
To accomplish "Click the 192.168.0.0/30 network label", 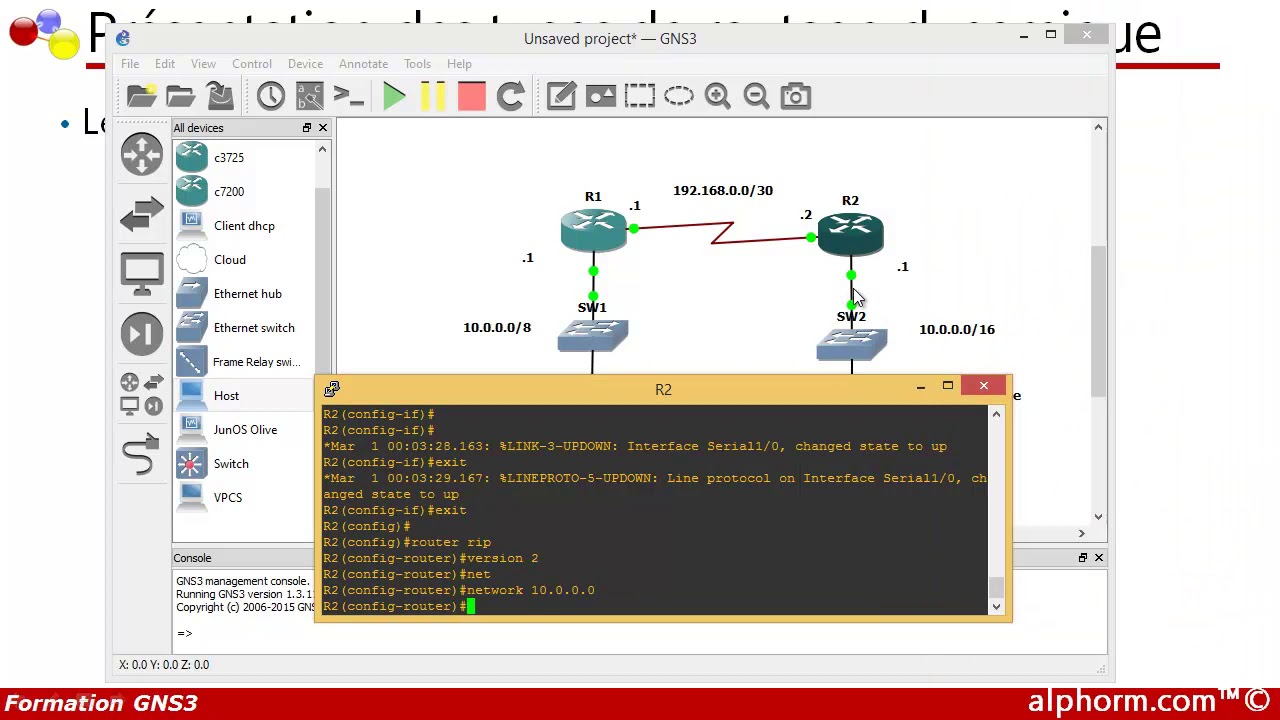I will click(723, 190).
